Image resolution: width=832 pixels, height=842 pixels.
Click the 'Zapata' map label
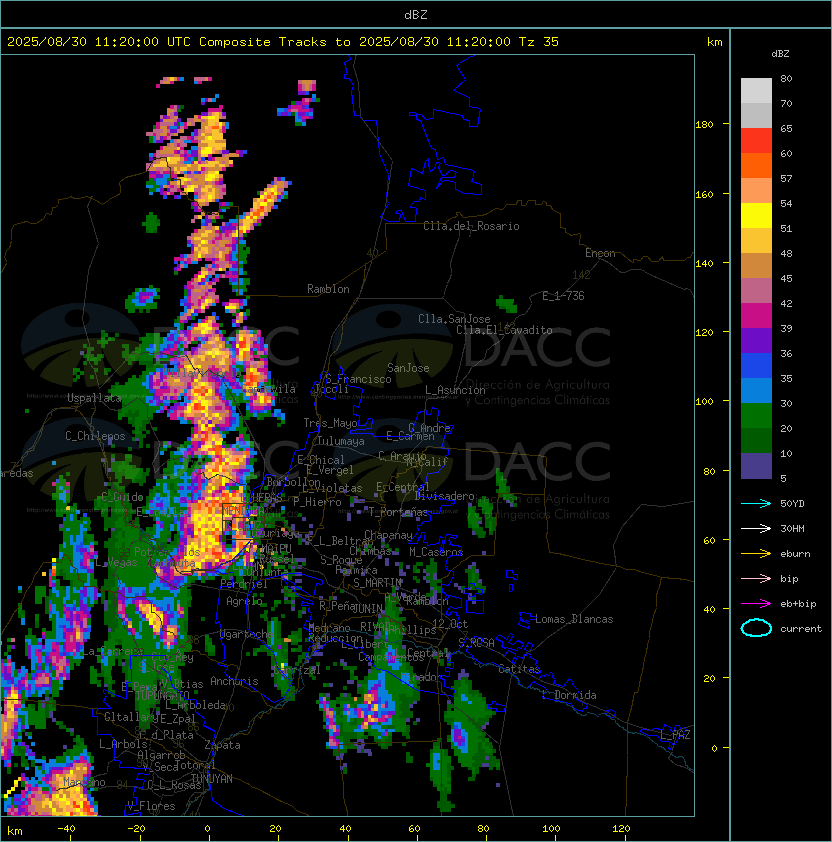[x=222, y=745]
